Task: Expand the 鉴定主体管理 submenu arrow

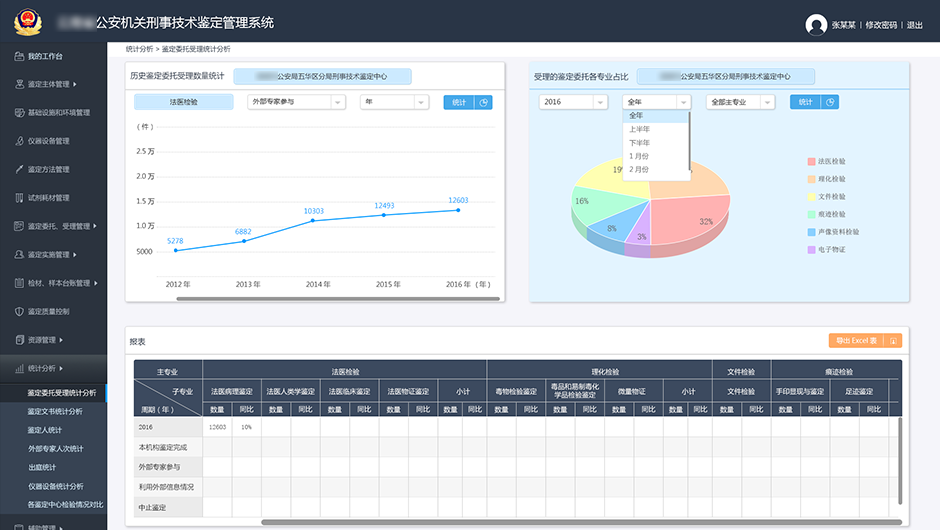Action: [75, 85]
